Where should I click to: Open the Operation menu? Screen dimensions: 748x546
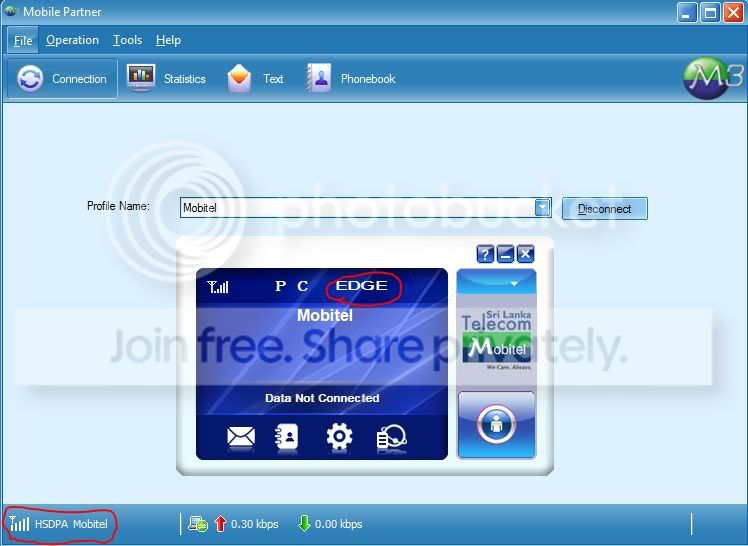pos(73,41)
